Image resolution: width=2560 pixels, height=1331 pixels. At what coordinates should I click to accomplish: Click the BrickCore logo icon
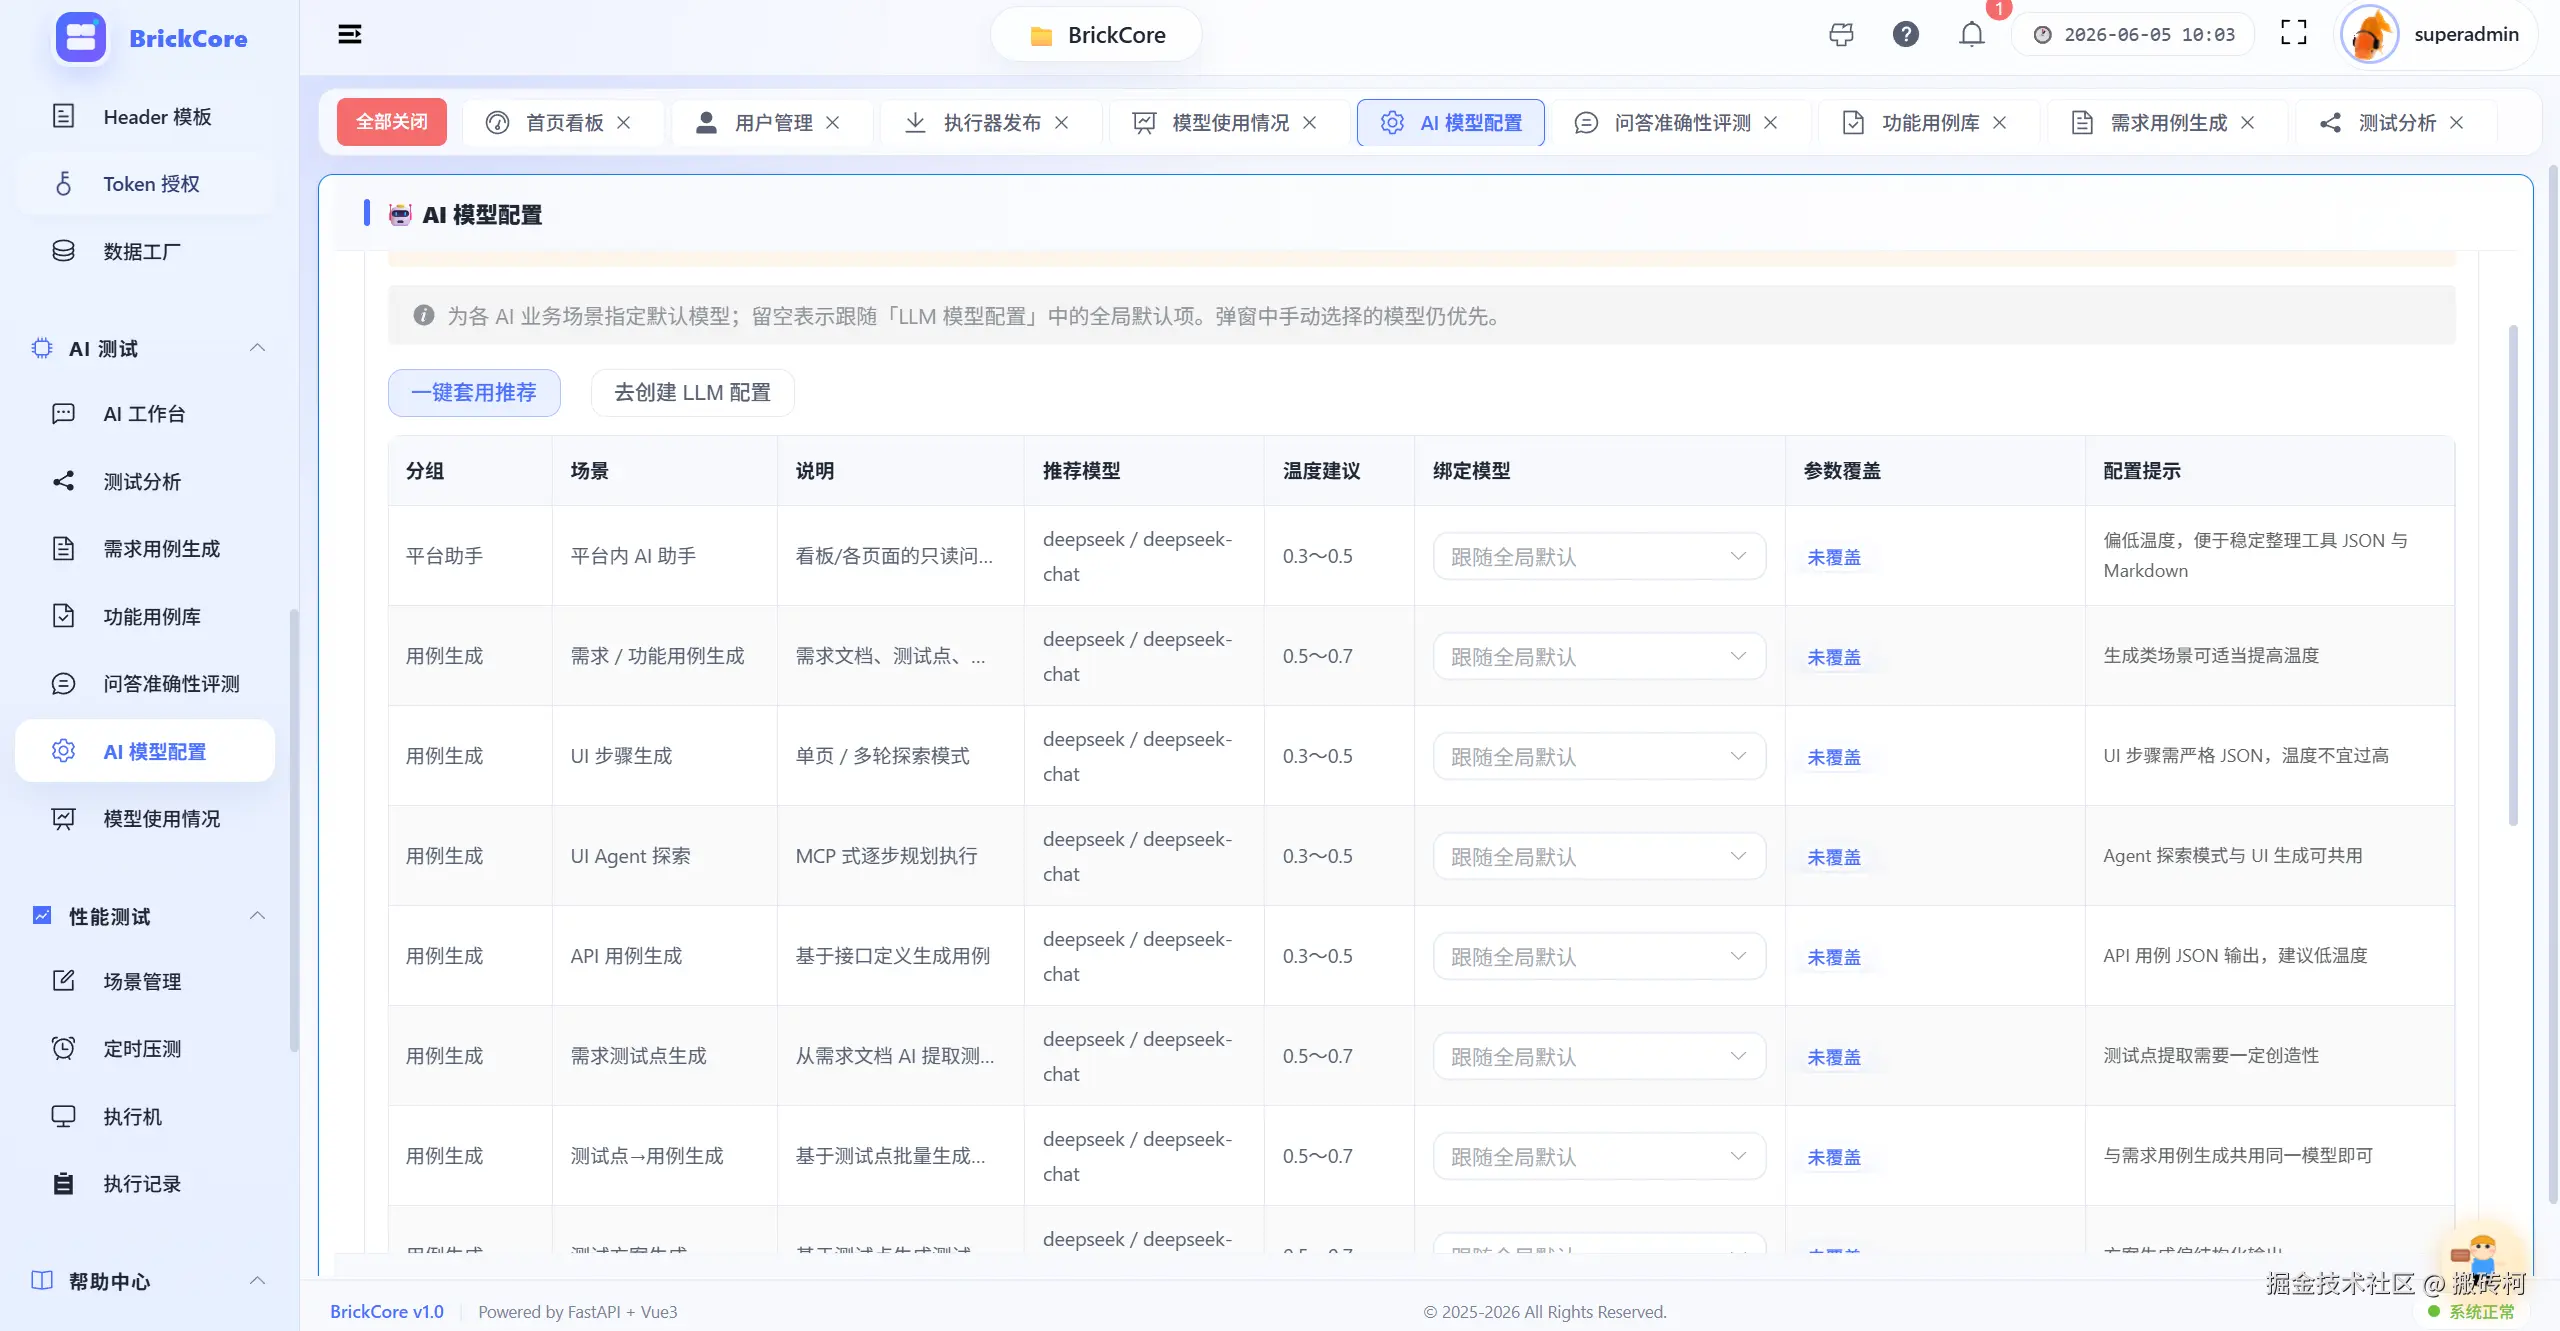(x=80, y=38)
